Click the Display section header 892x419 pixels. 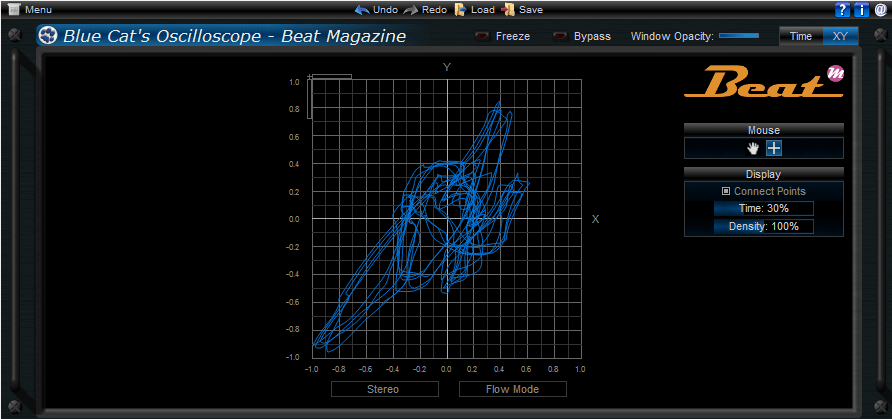[763, 175]
